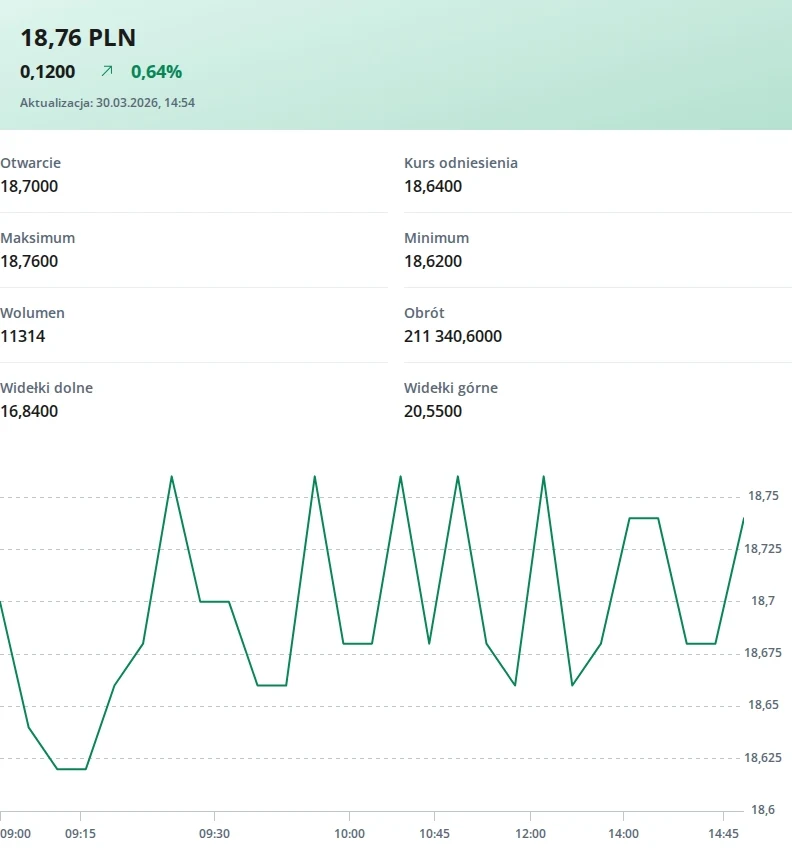Click the green 0,64% change percentage
Viewport: 792px width, 865px height.
click(156, 72)
